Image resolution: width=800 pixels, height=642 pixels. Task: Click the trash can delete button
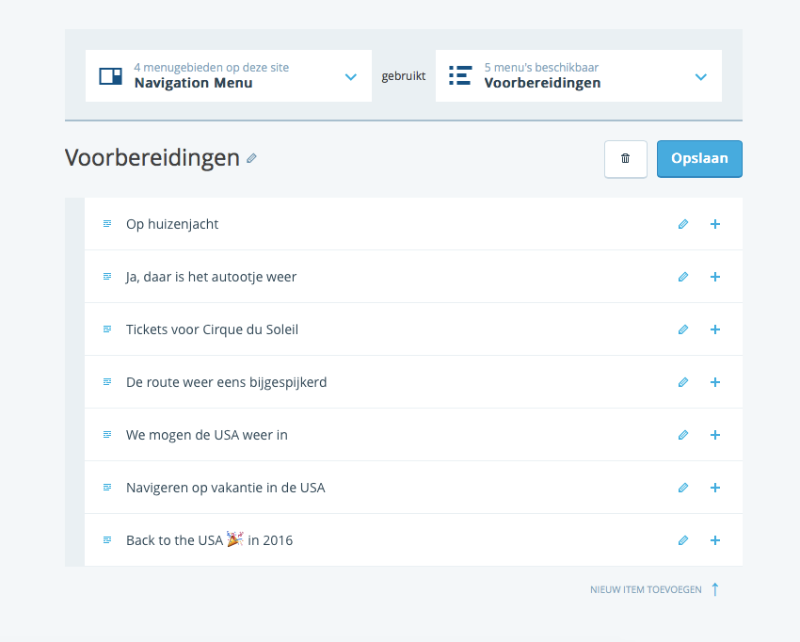tap(626, 158)
